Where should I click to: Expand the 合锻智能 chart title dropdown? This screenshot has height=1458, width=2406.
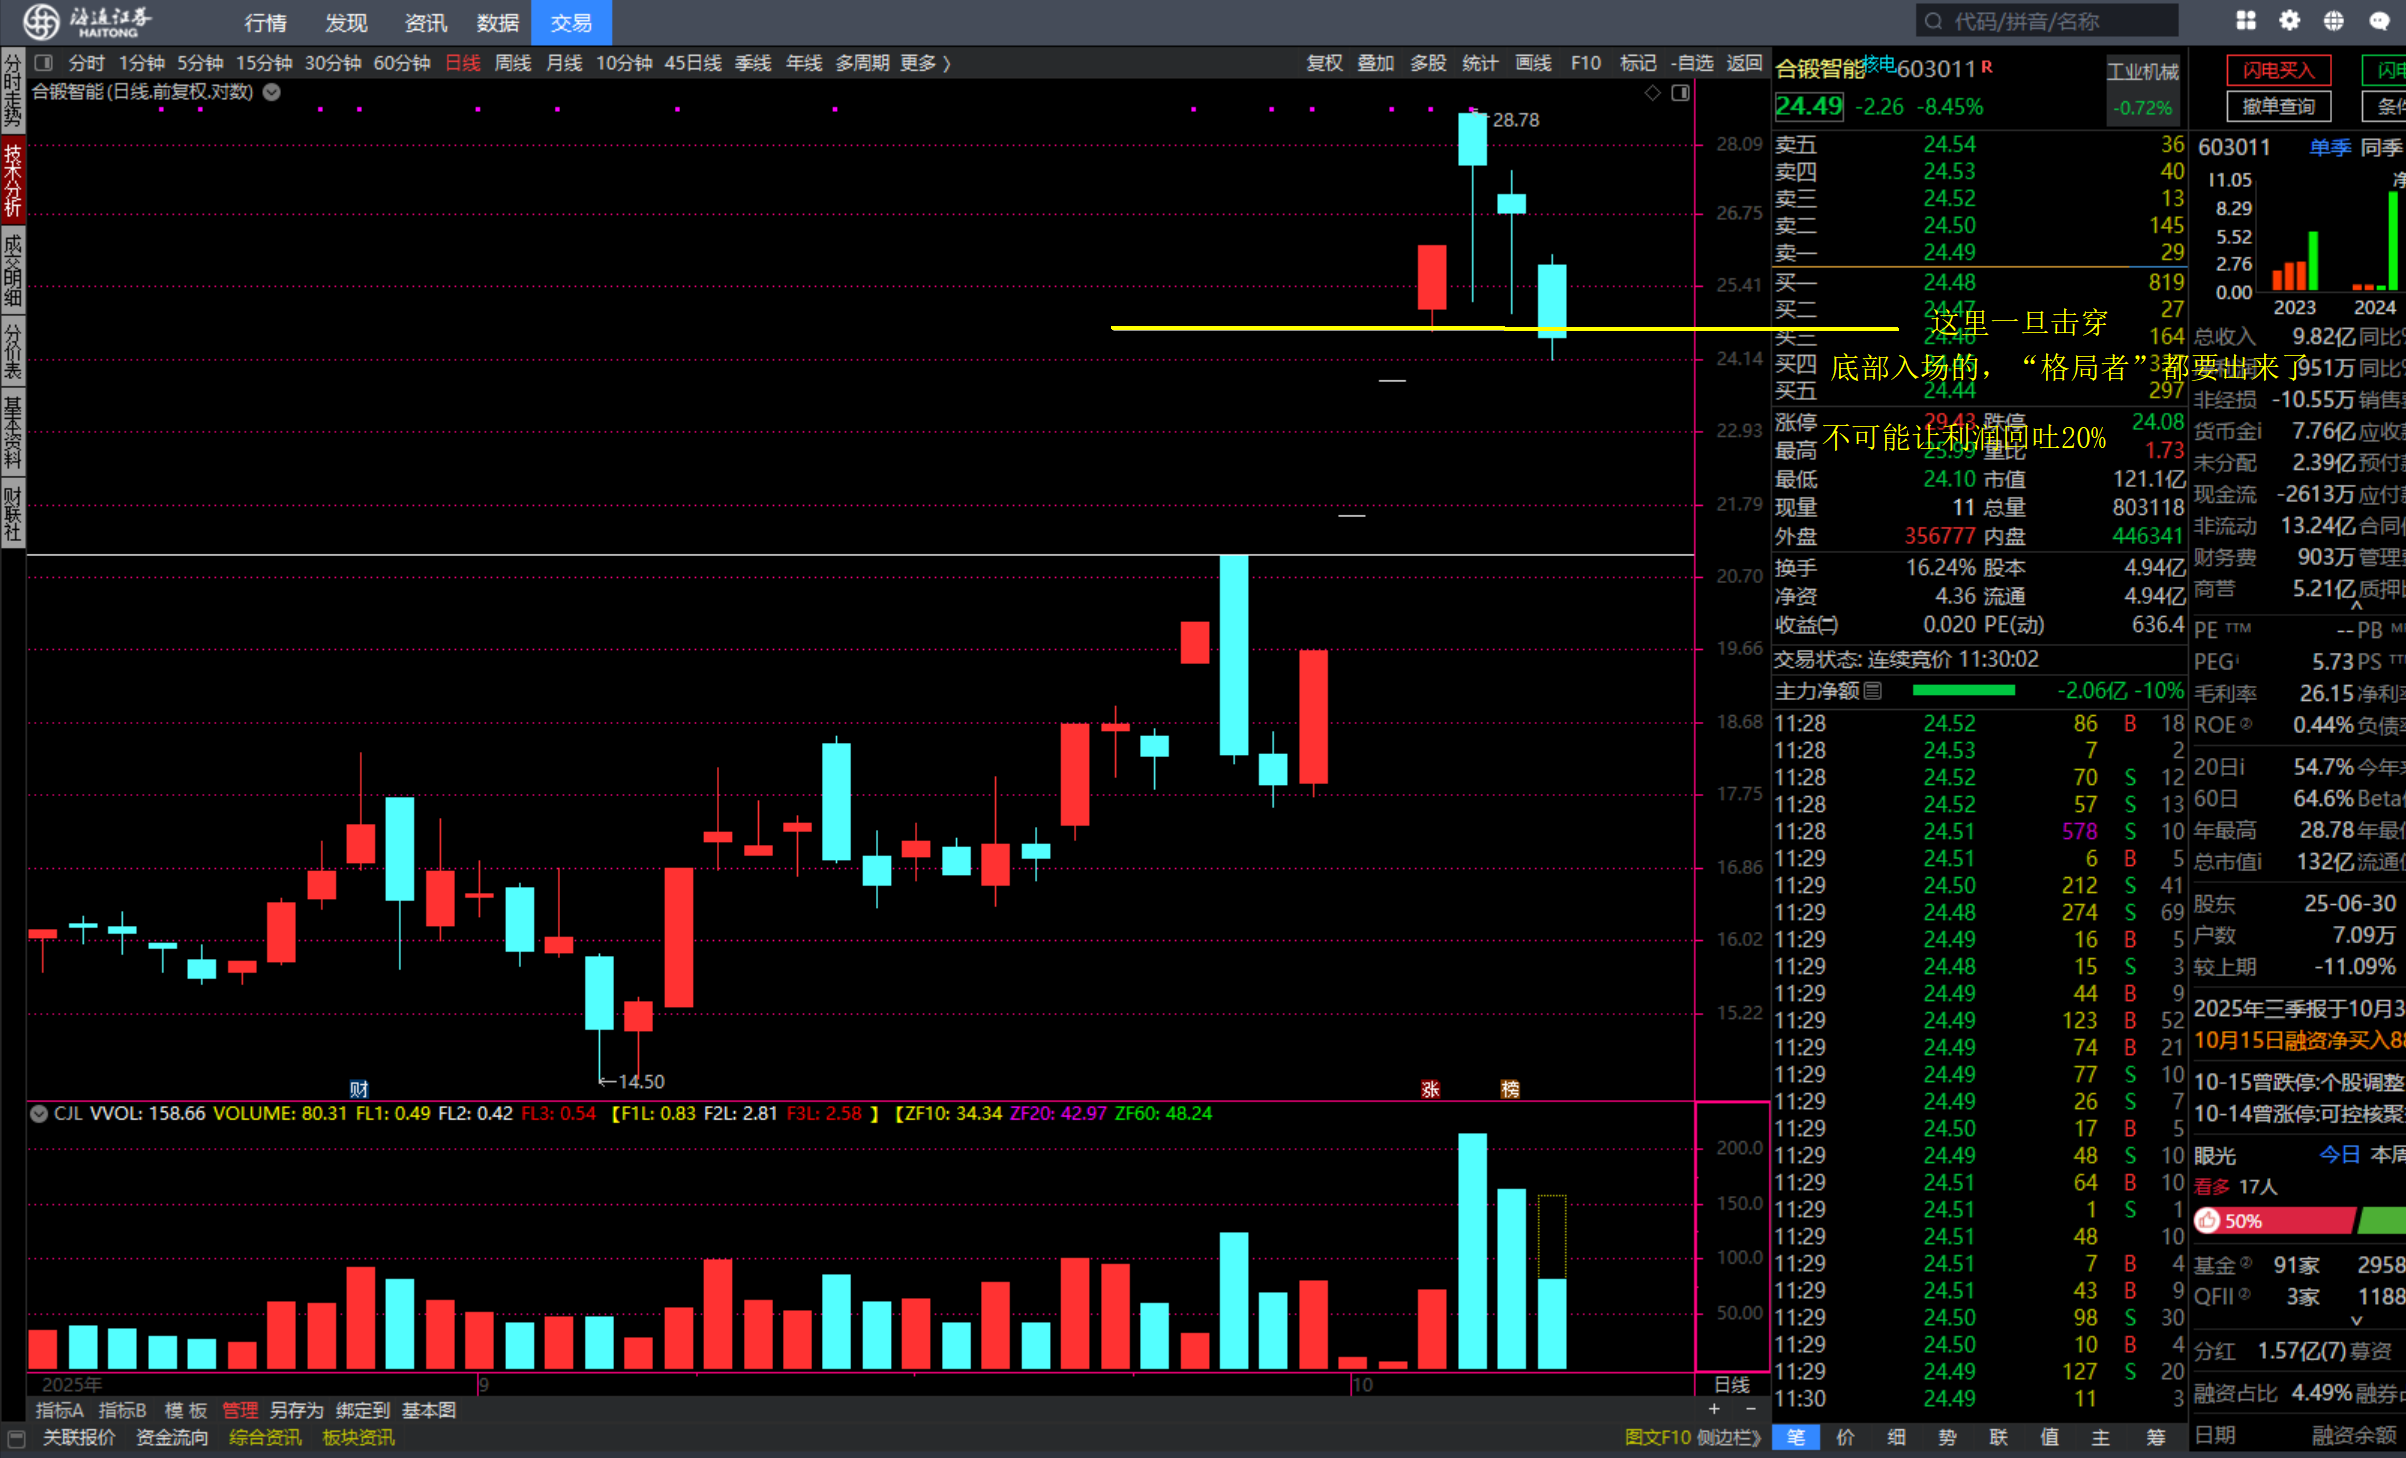272,92
